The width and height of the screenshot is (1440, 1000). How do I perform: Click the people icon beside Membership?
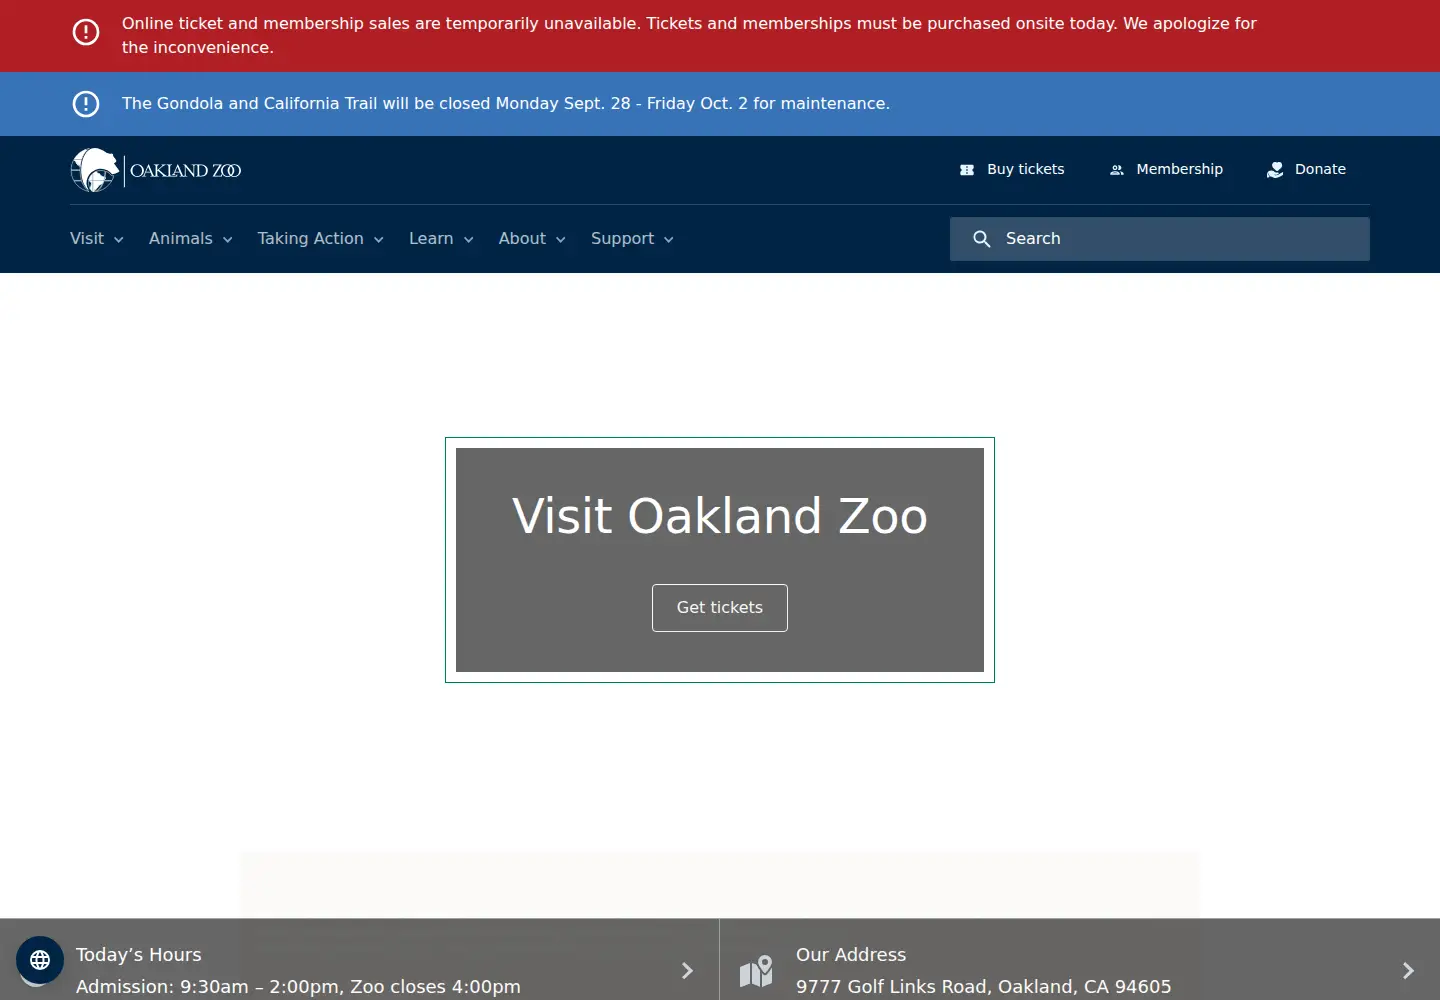click(x=1117, y=170)
